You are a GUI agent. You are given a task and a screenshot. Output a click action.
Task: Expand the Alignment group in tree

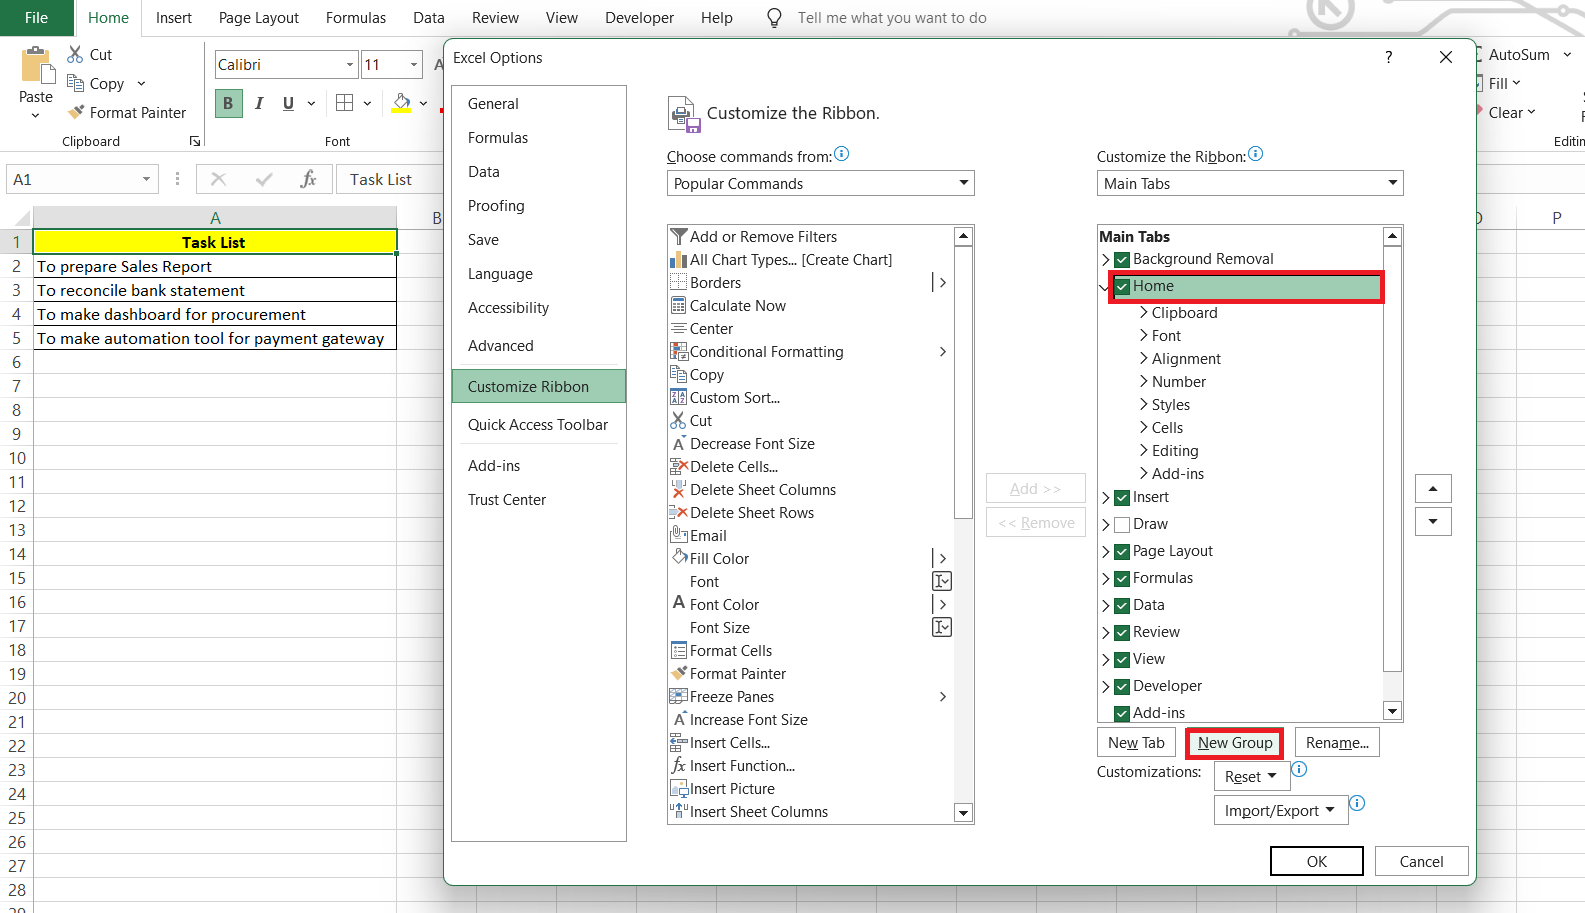point(1144,359)
